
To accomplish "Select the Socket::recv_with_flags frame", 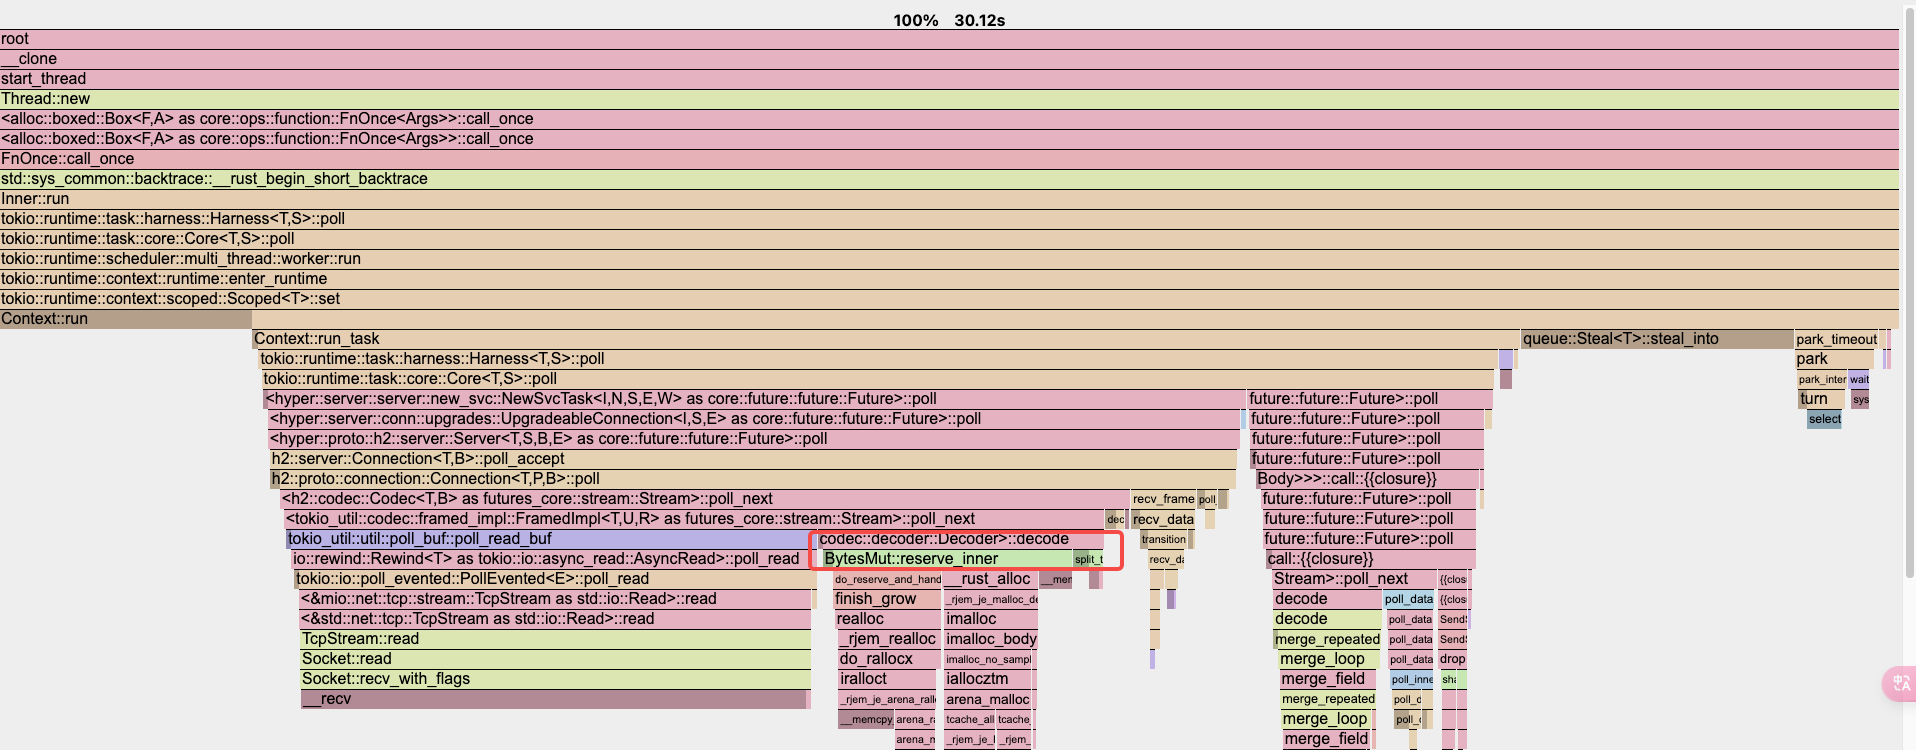I will (555, 679).
